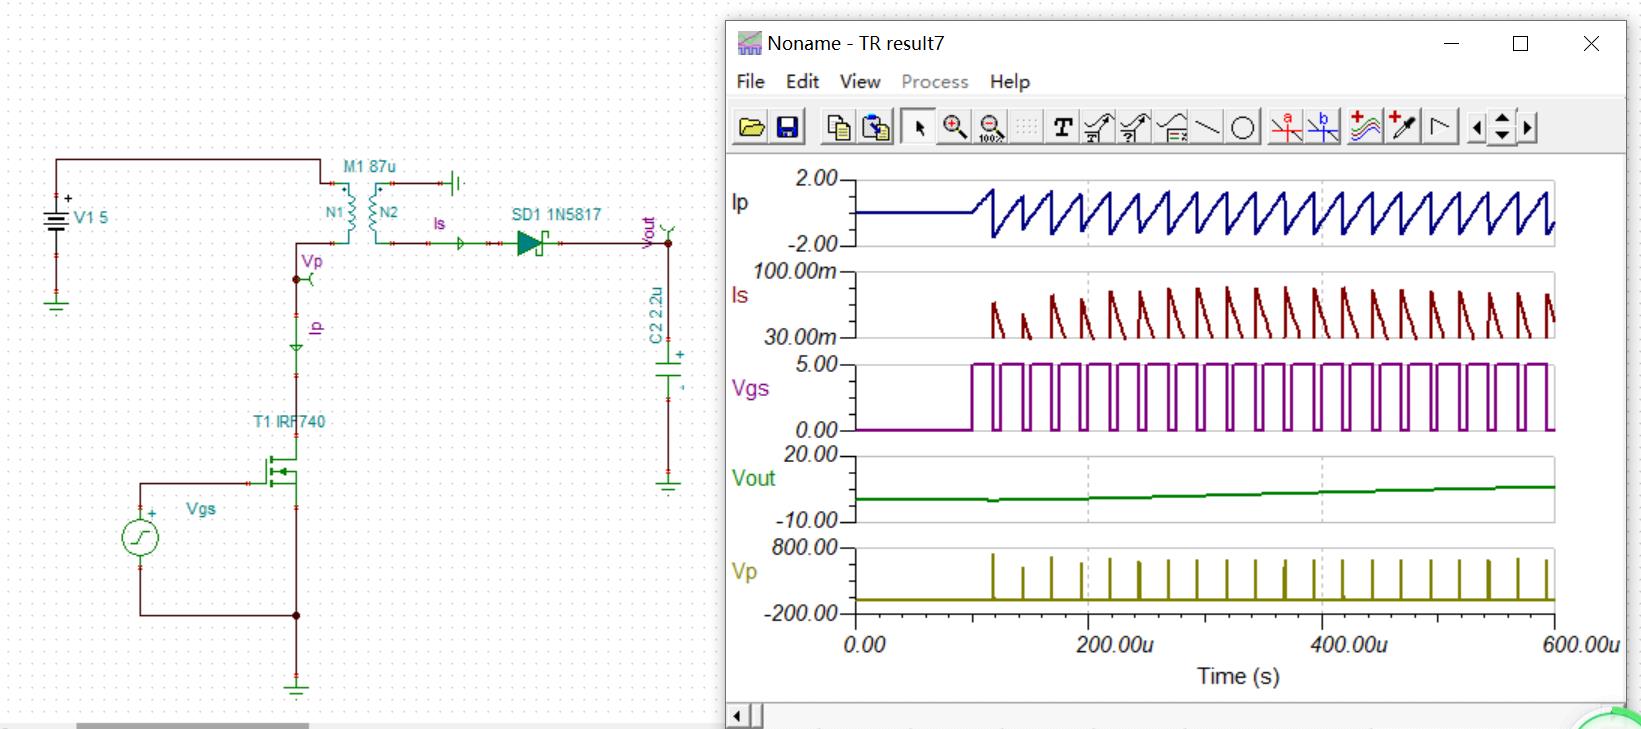Enable cursor A marker

pos(1287,127)
